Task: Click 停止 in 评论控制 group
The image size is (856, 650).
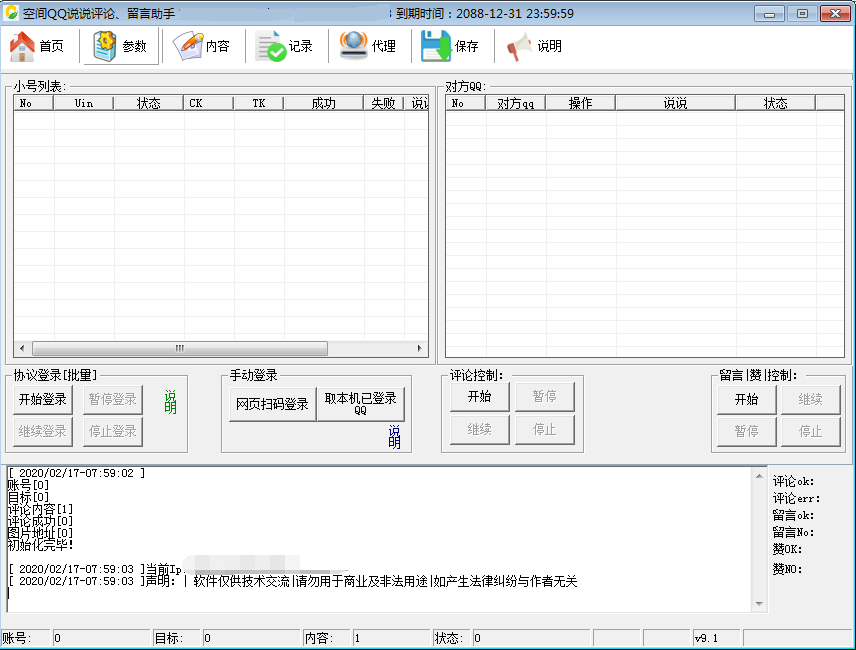Action: [x=544, y=430]
